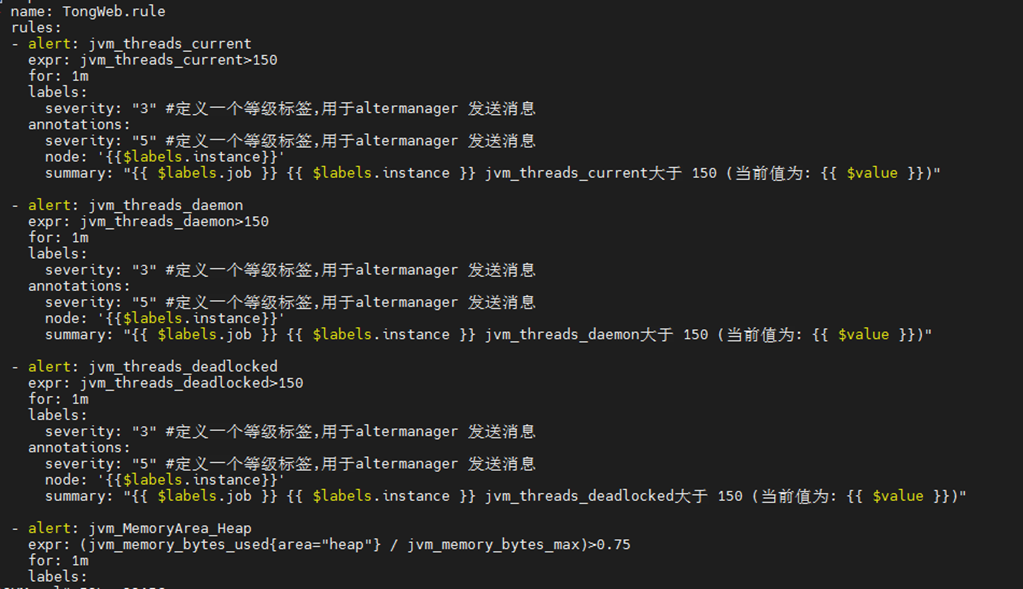Click 'annotations:' key under jvm_threads_daemon alert
The image size is (1023, 589).
tap(79, 286)
